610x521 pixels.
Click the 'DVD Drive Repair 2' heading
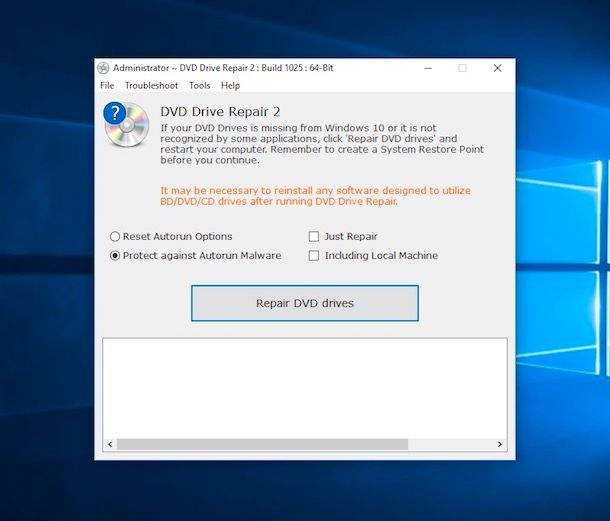pos(220,112)
